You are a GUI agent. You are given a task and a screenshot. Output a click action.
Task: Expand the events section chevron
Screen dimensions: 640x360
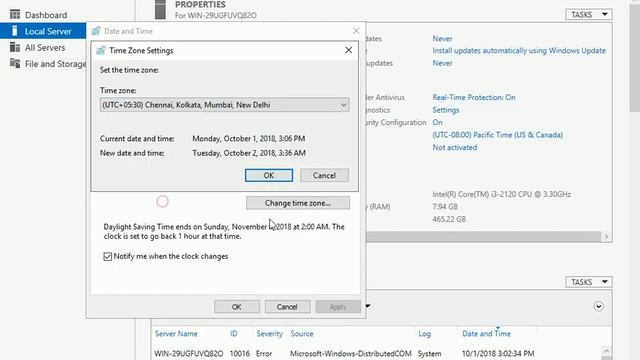click(598, 306)
